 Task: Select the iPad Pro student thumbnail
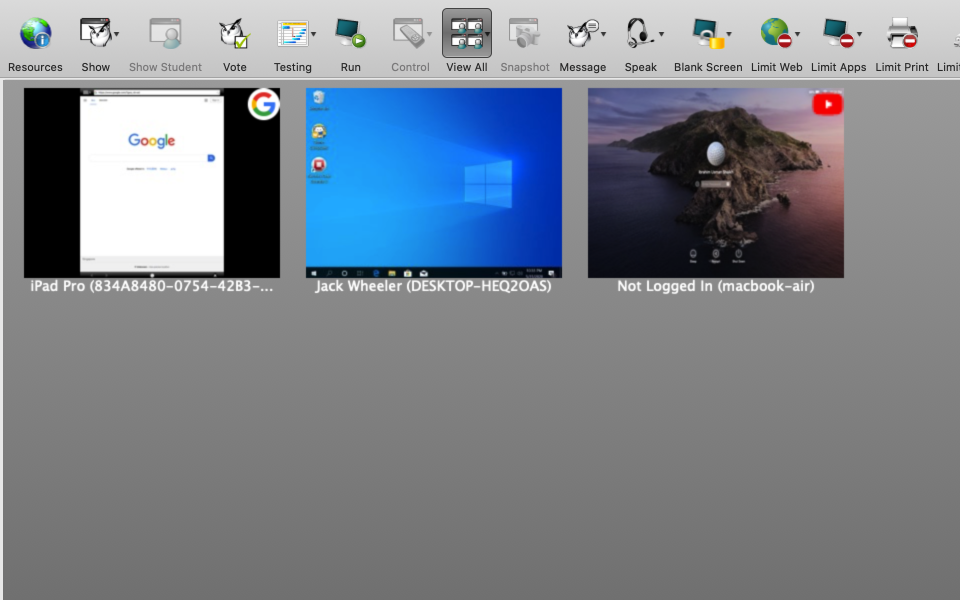[x=151, y=183]
